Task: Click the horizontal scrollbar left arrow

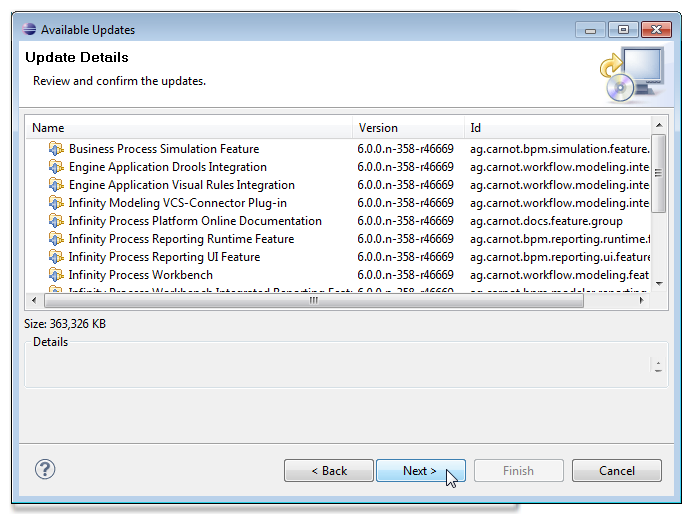Action: click(x=35, y=300)
